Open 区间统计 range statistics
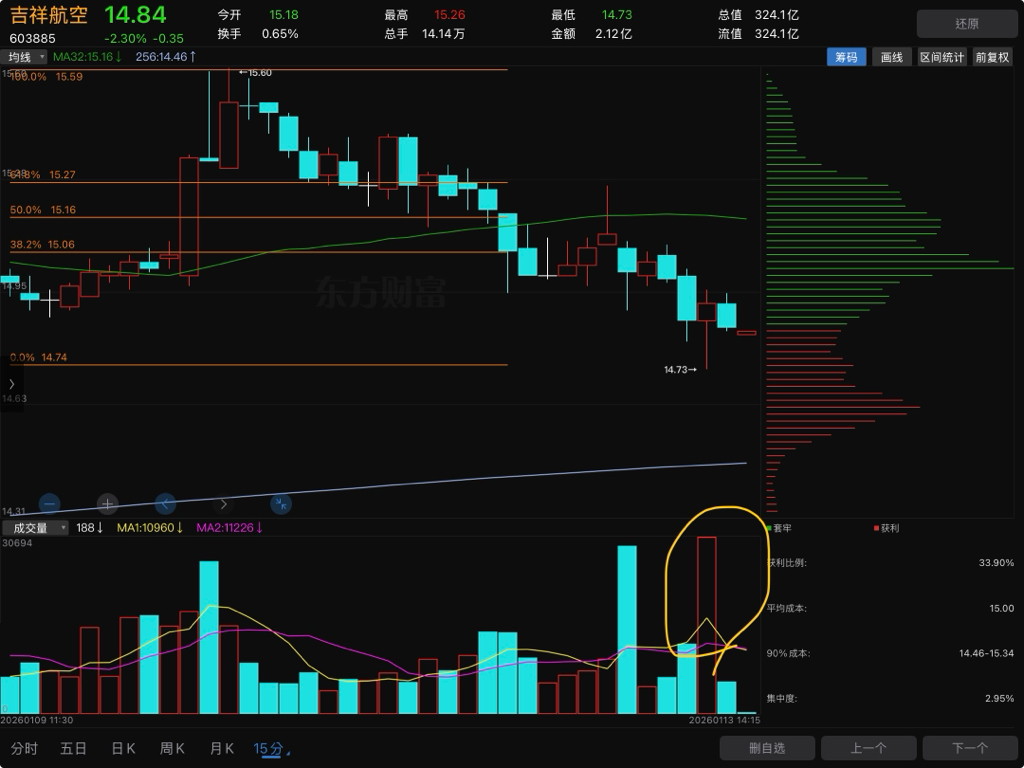 coord(942,57)
